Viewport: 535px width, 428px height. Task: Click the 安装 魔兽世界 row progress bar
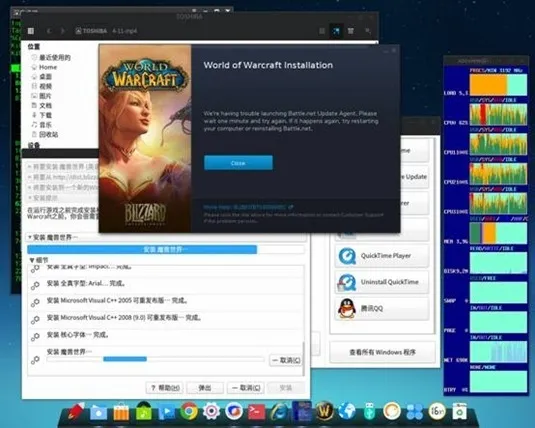pyautogui.click(x=155, y=359)
